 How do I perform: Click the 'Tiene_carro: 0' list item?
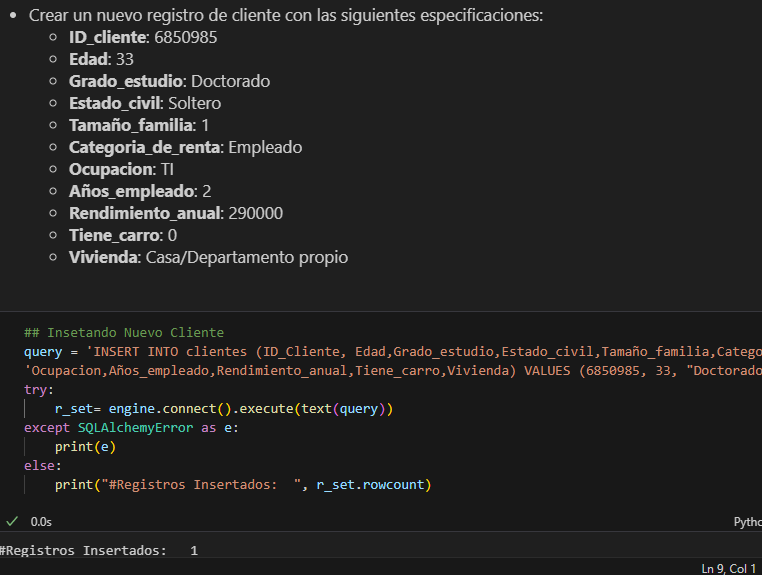123,235
